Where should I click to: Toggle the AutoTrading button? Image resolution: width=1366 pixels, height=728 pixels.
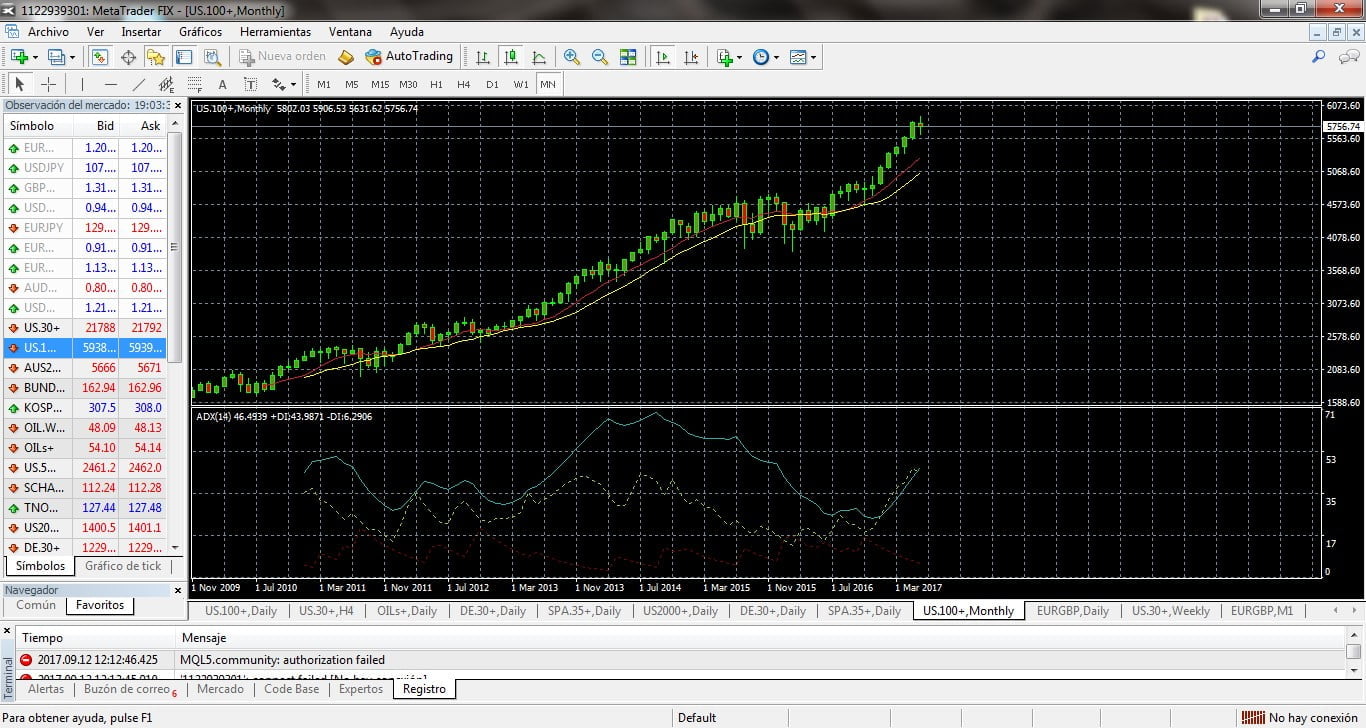tap(409, 57)
